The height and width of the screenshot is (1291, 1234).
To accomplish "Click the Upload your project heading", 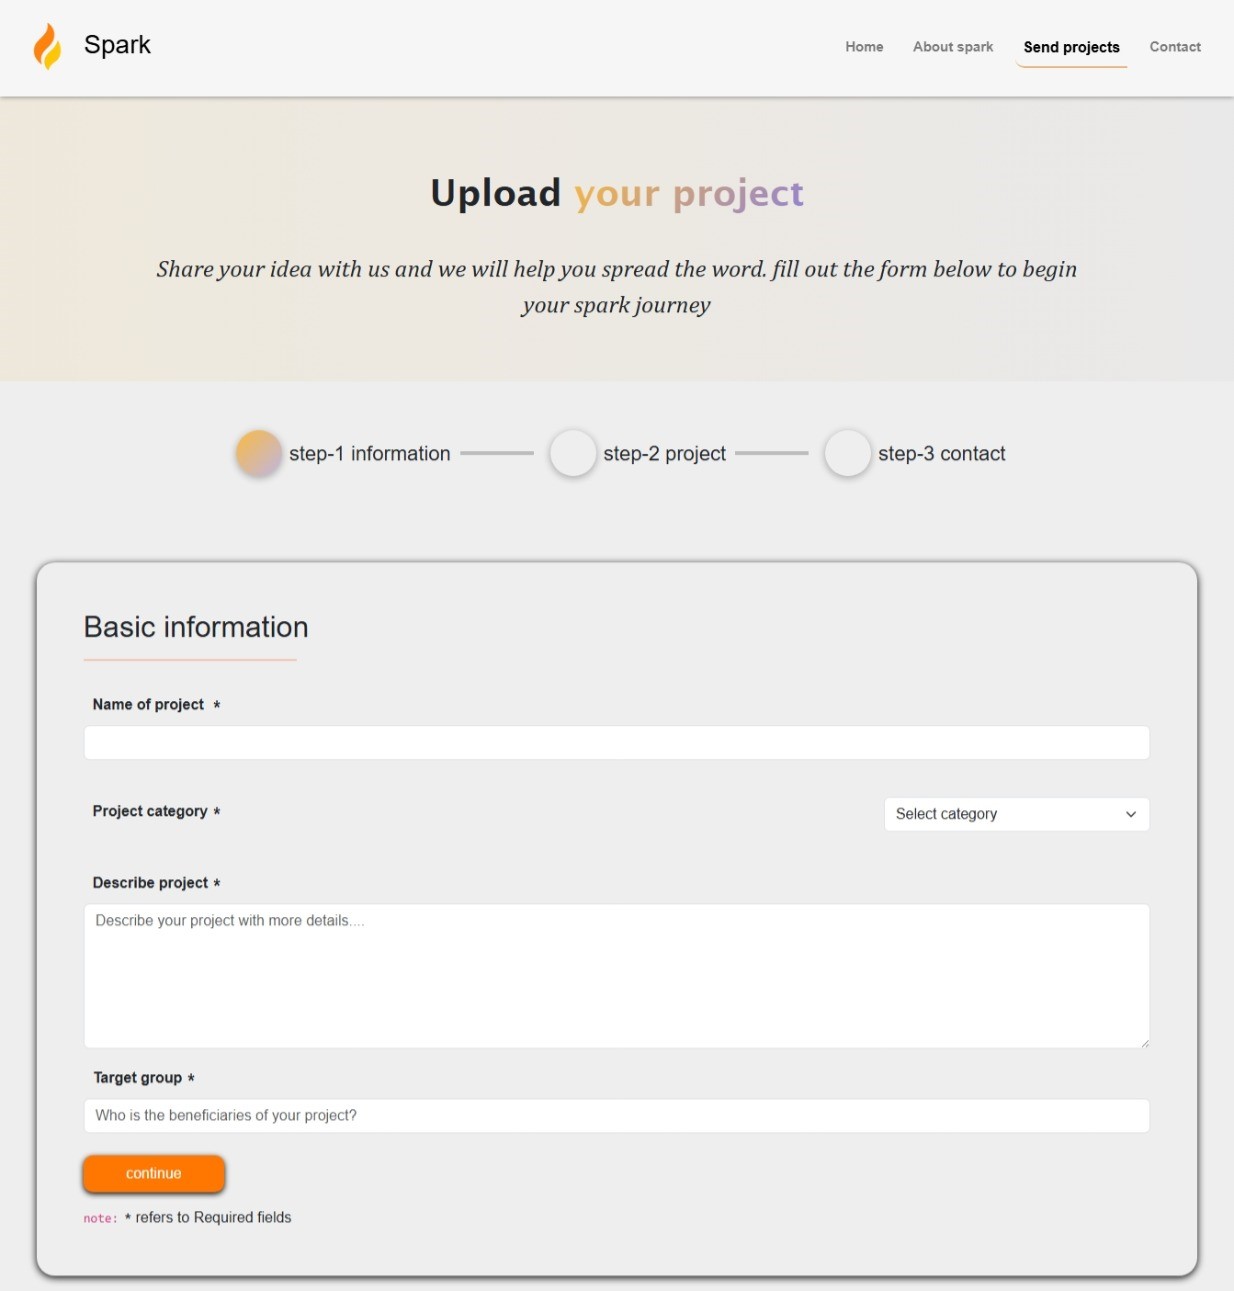I will click(617, 193).
